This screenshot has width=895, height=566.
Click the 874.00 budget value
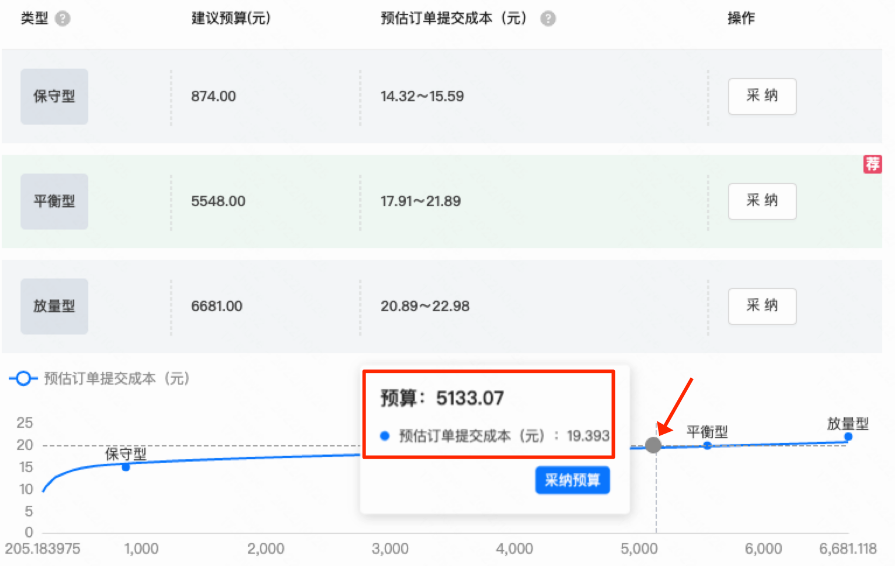click(213, 96)
